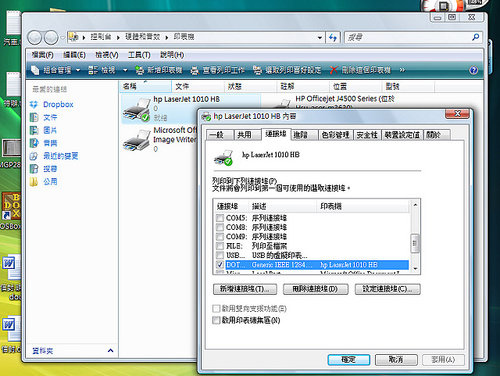Enable 啟用印表機集區(N) printer pooling checkbox
Screen dimensions: 500x376
[x=216, y=320]
